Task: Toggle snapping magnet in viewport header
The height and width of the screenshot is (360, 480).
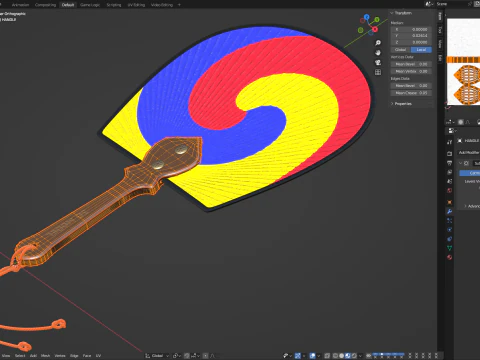Action: click(187, 356)
